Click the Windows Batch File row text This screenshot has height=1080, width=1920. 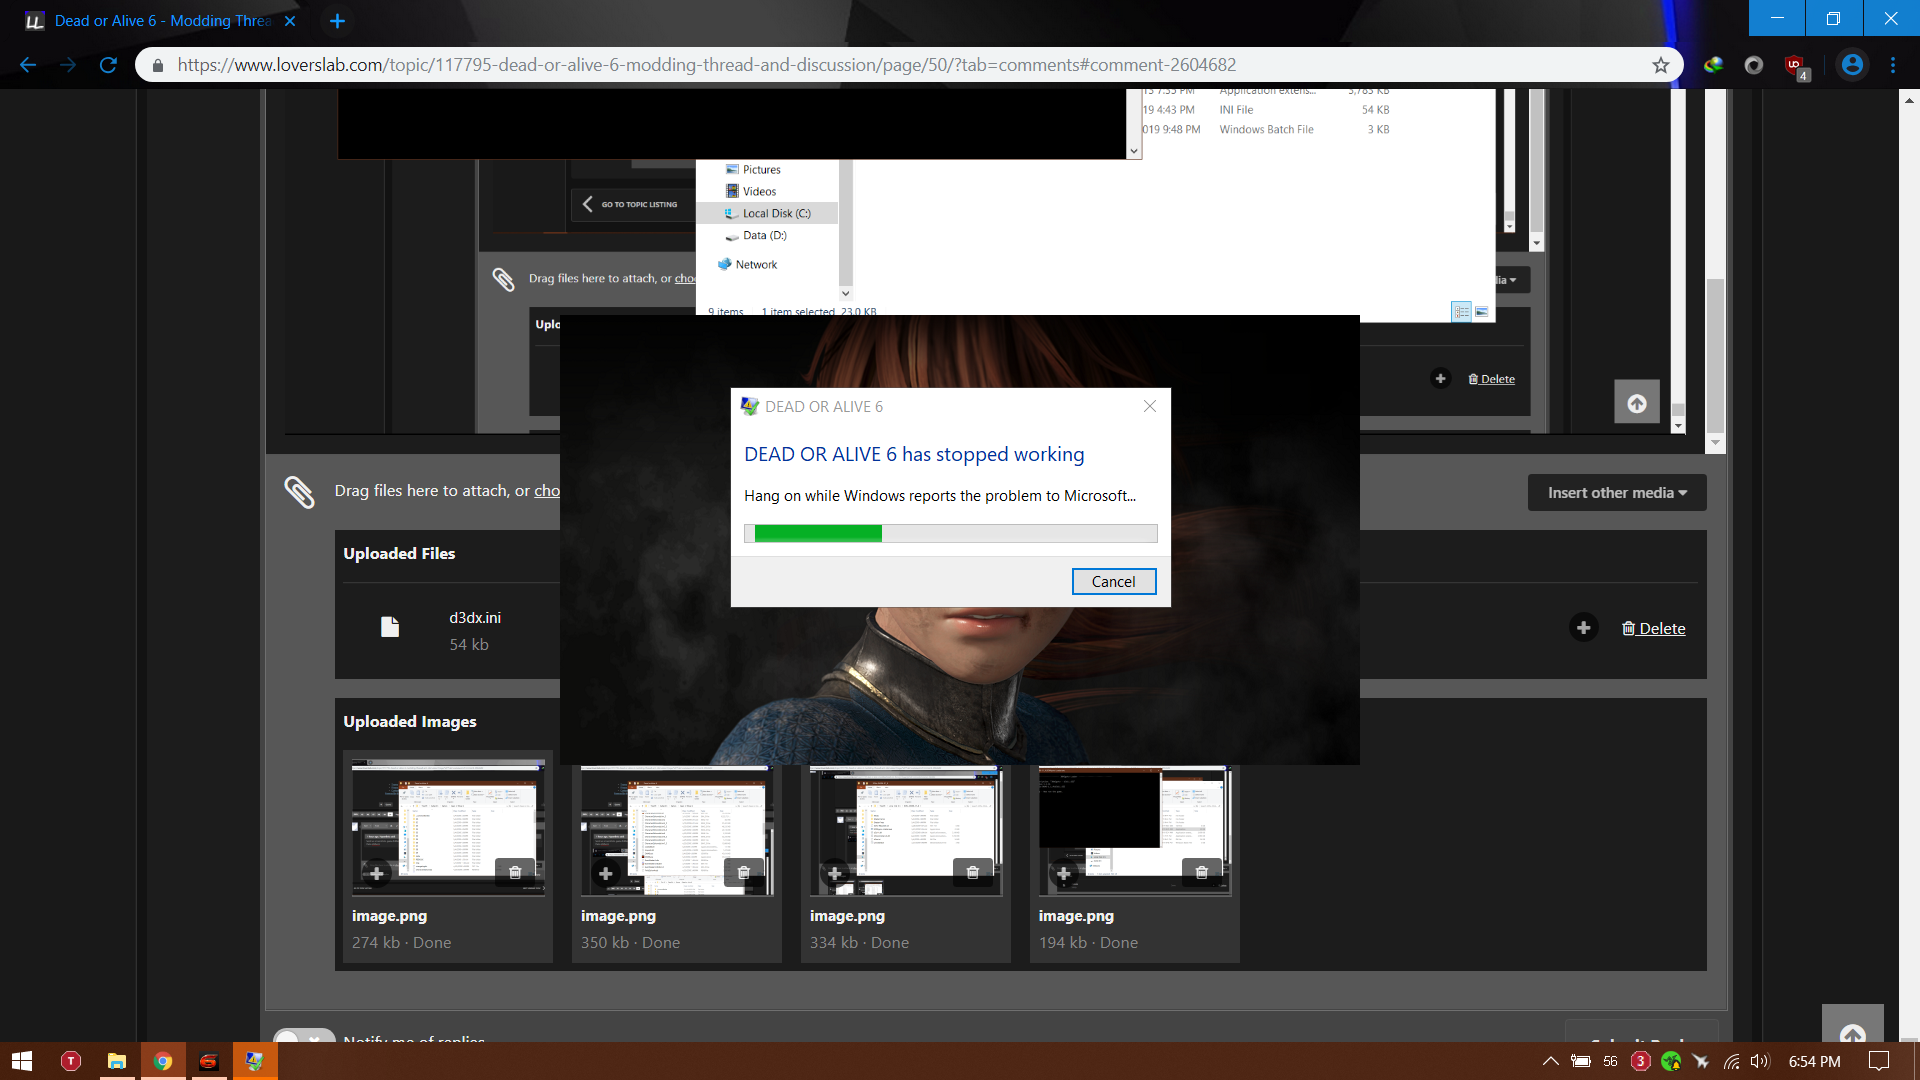pyautogui.click(x=1266, y=130)
